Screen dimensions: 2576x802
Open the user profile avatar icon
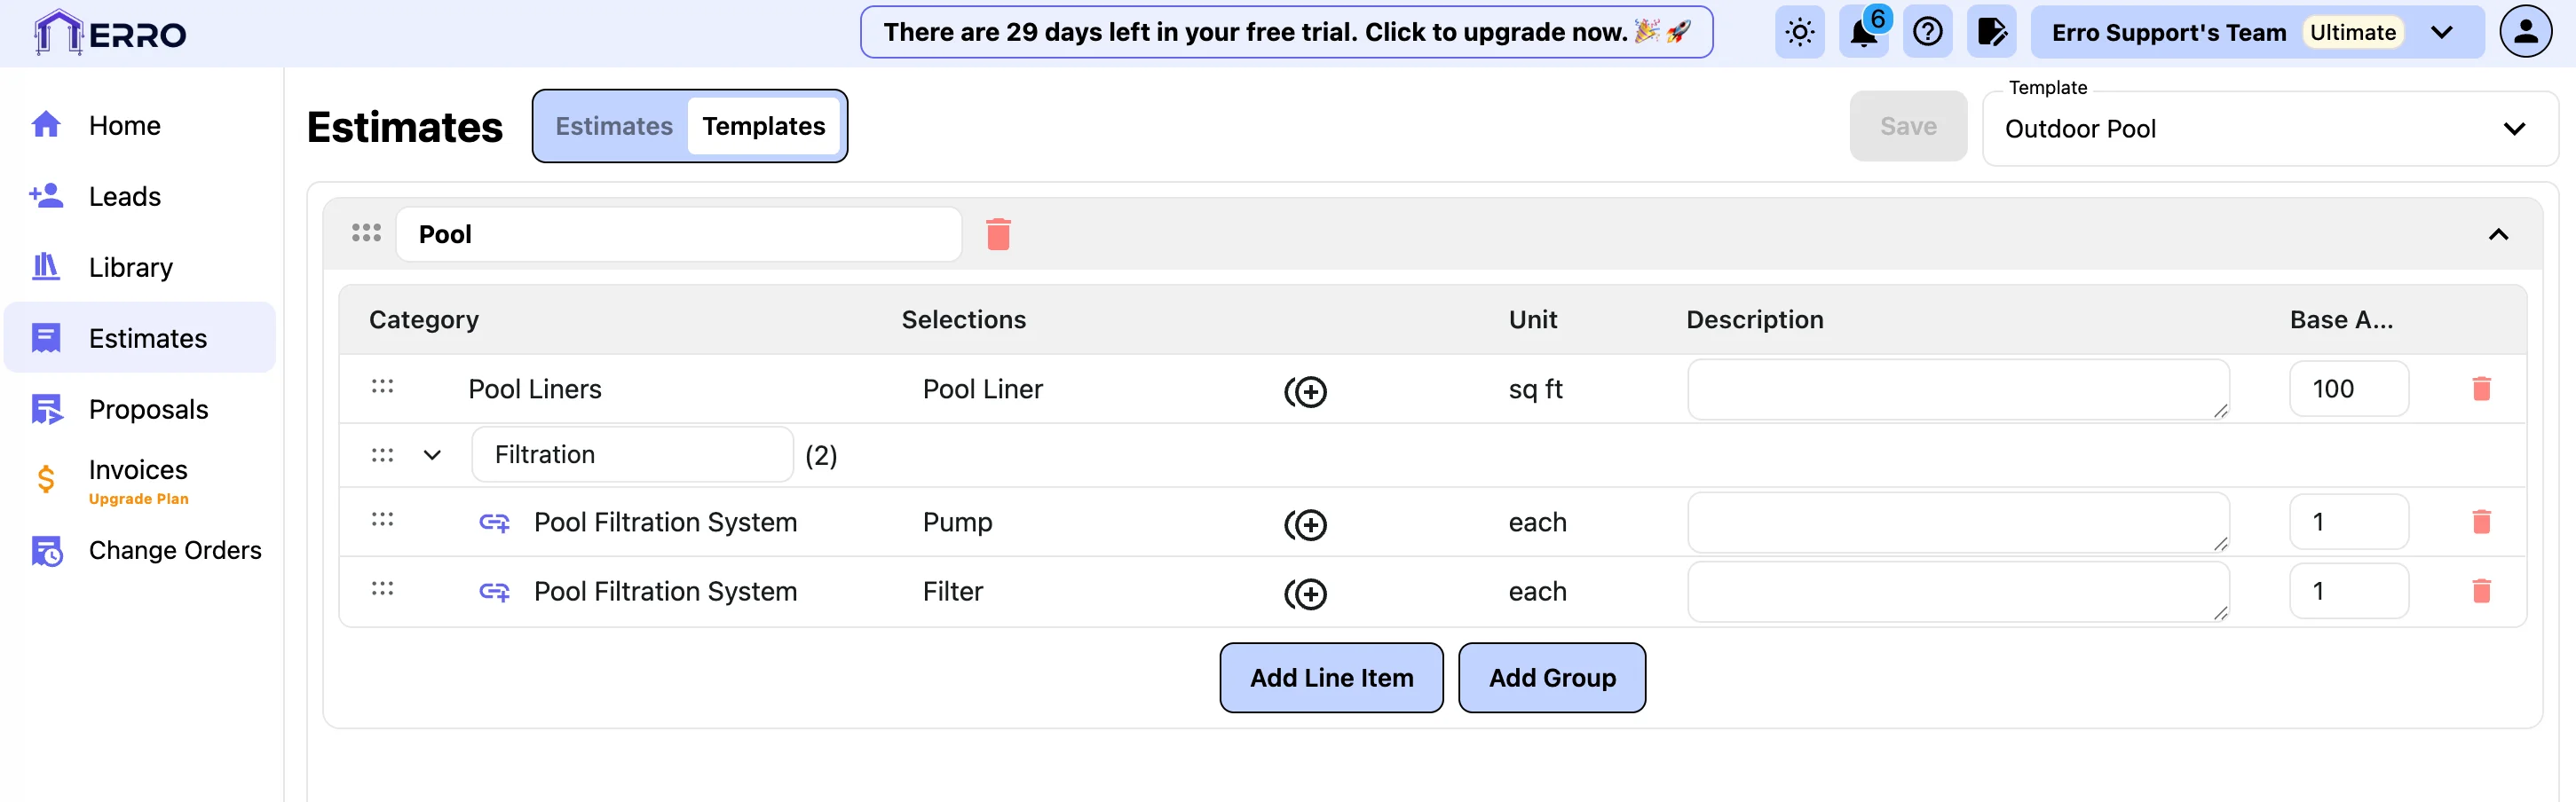click(x=2525, y=32)
